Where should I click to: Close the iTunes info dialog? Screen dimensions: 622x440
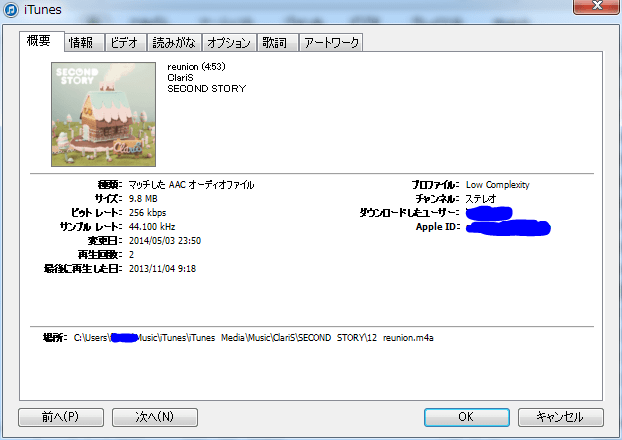pyautogui.click(x=596, y=6)
